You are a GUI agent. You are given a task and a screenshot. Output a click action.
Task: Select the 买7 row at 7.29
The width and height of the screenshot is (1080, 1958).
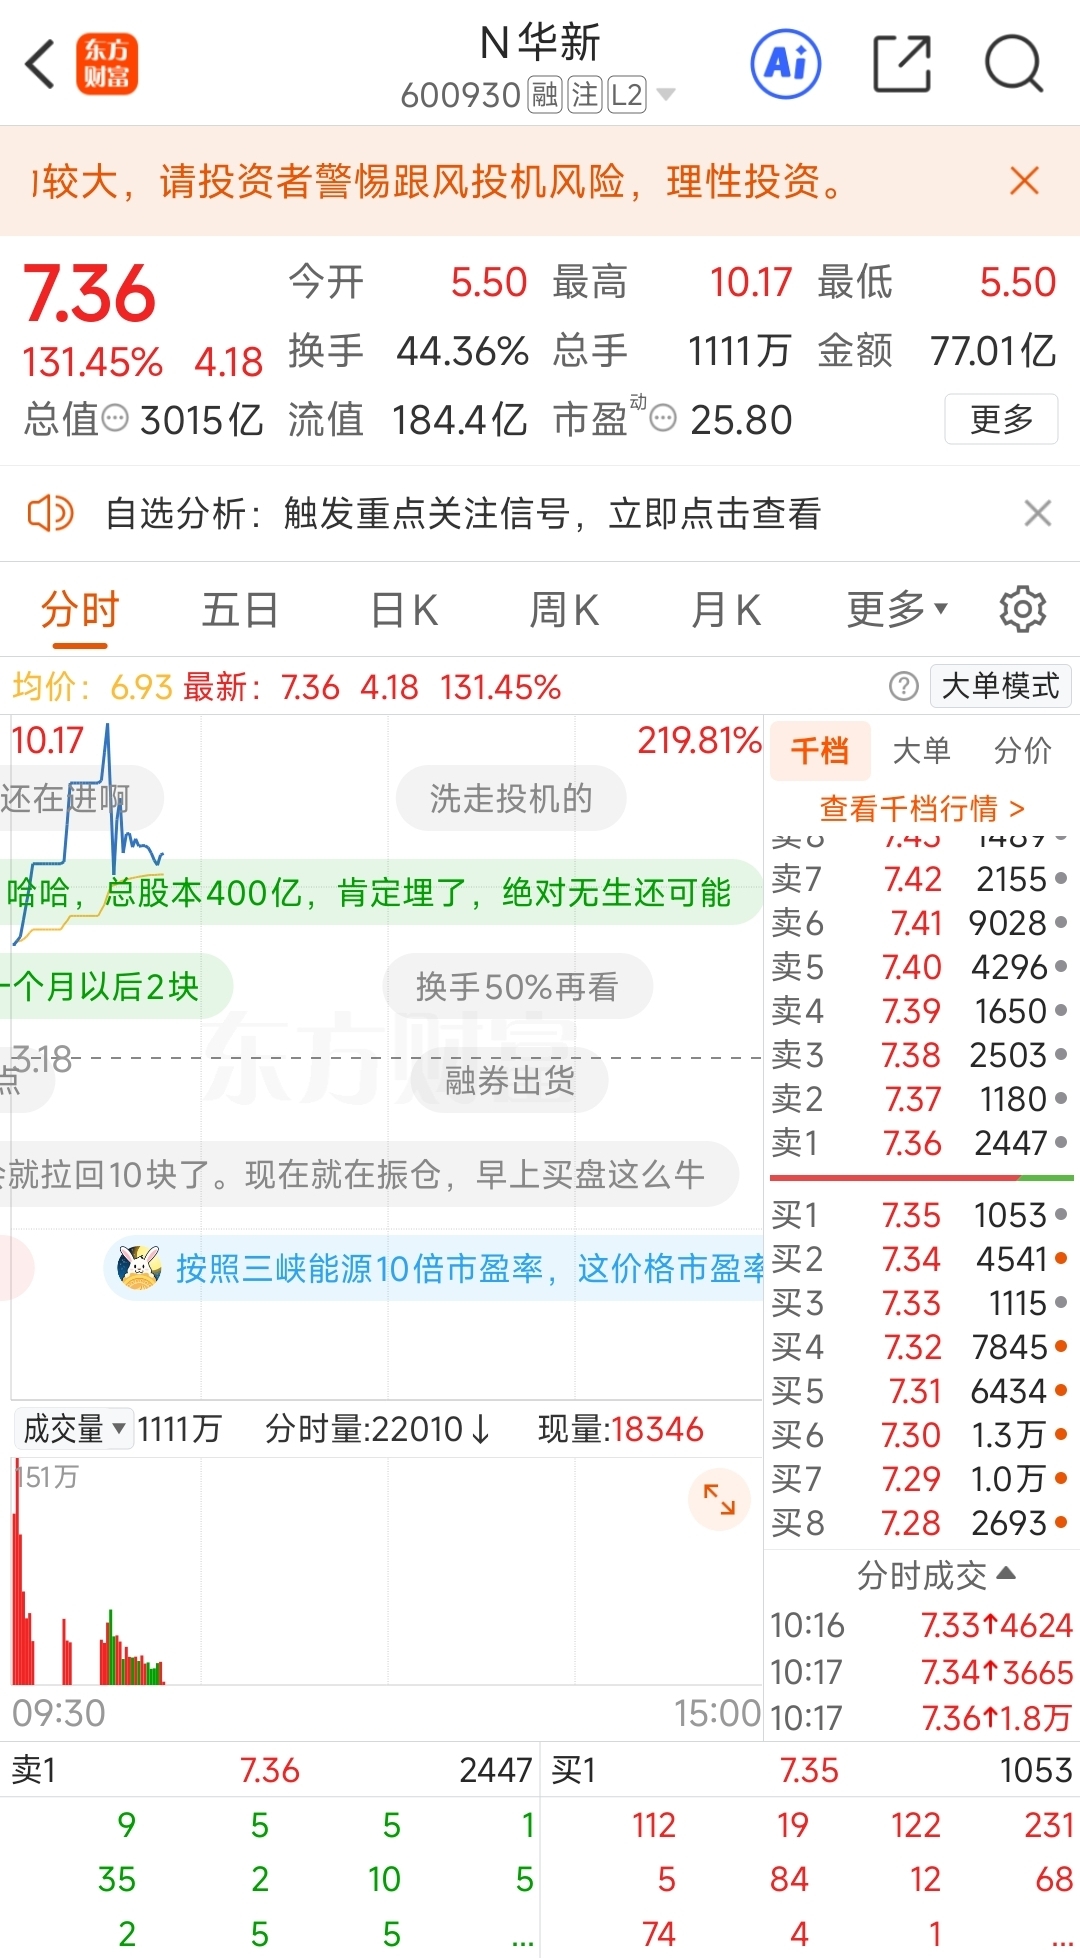920,1479
